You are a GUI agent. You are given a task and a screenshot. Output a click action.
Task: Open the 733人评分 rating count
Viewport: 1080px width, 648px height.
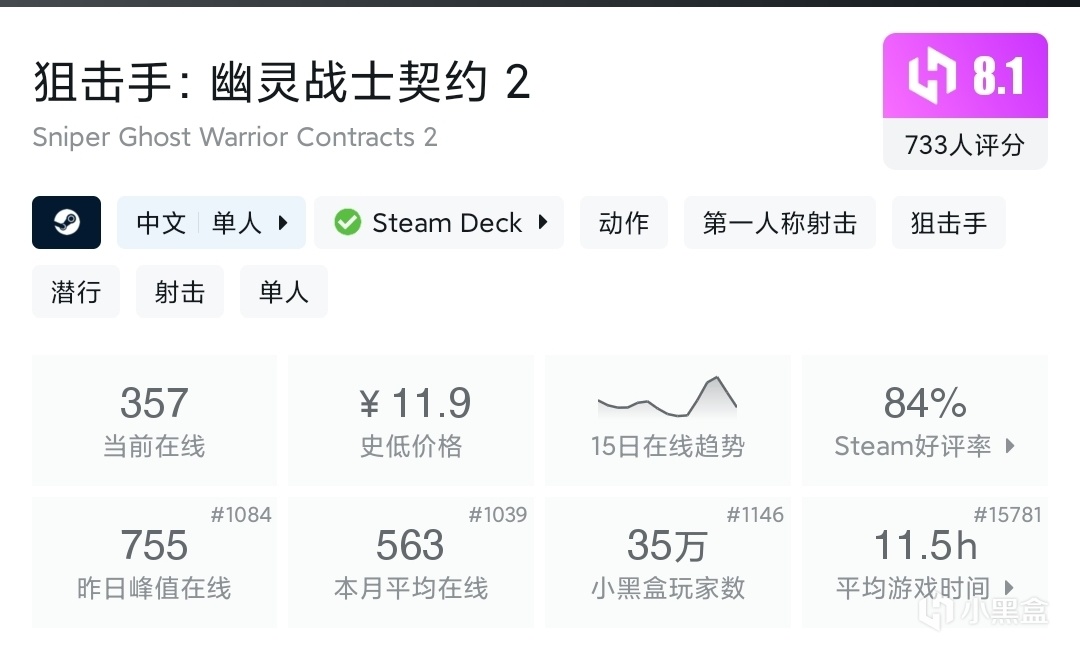pos(965,145)
